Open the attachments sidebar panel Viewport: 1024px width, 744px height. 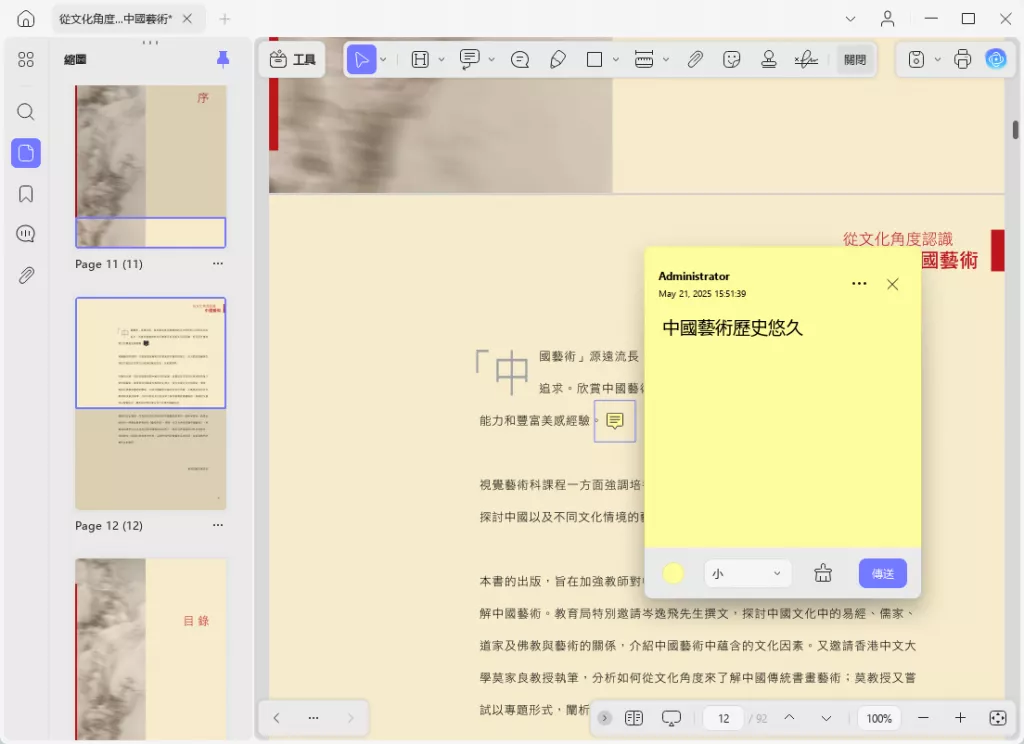pyautogui.click(x=25, y=275)
